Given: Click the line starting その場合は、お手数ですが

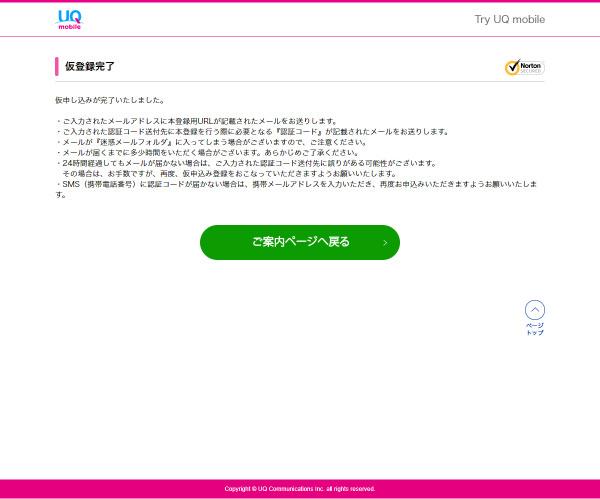Looking at the screenshot, I should [x=230, y=174].
